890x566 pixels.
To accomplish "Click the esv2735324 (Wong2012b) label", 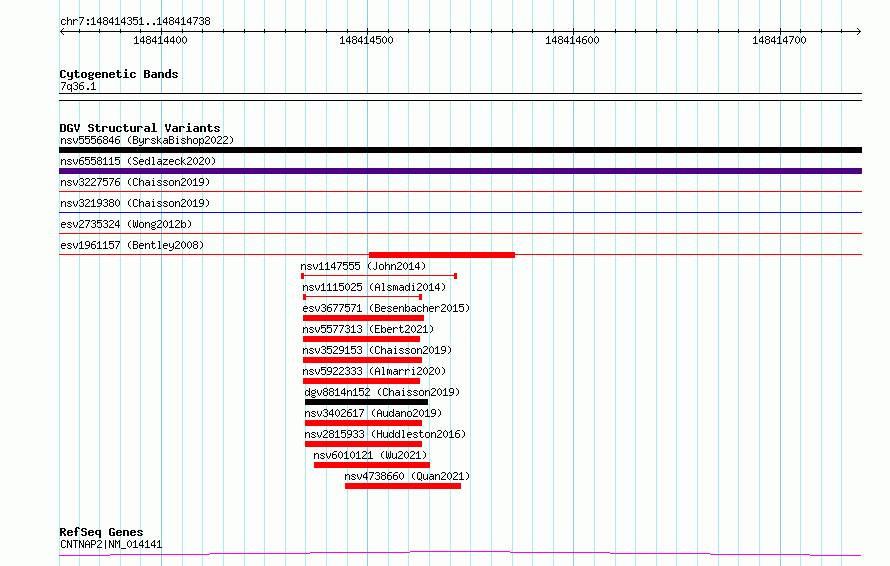I will (126, 224).
